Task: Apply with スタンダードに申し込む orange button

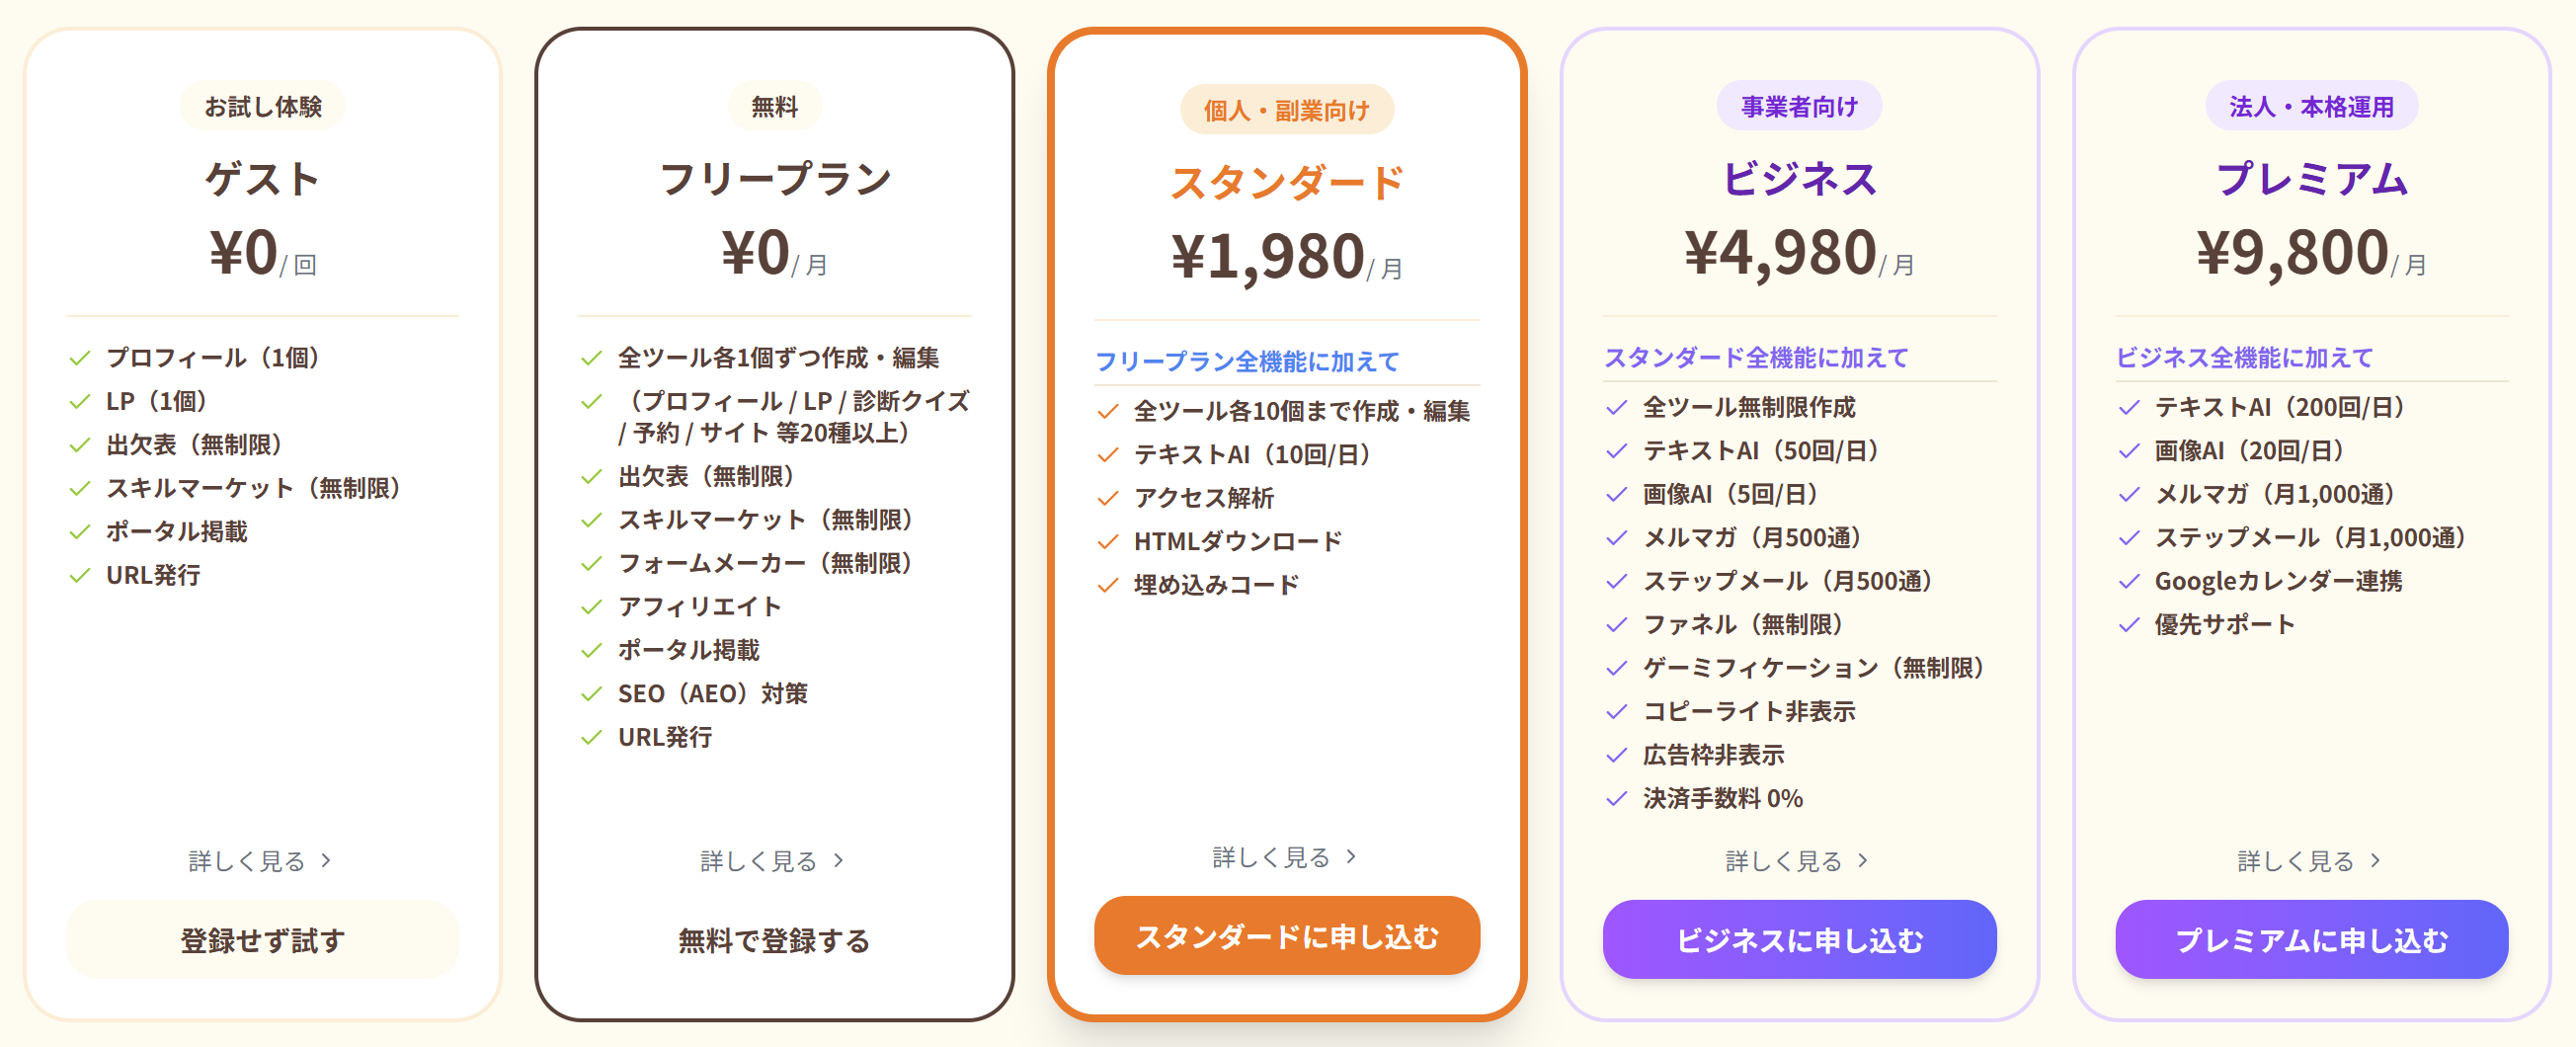Action: coord(1287,936)
